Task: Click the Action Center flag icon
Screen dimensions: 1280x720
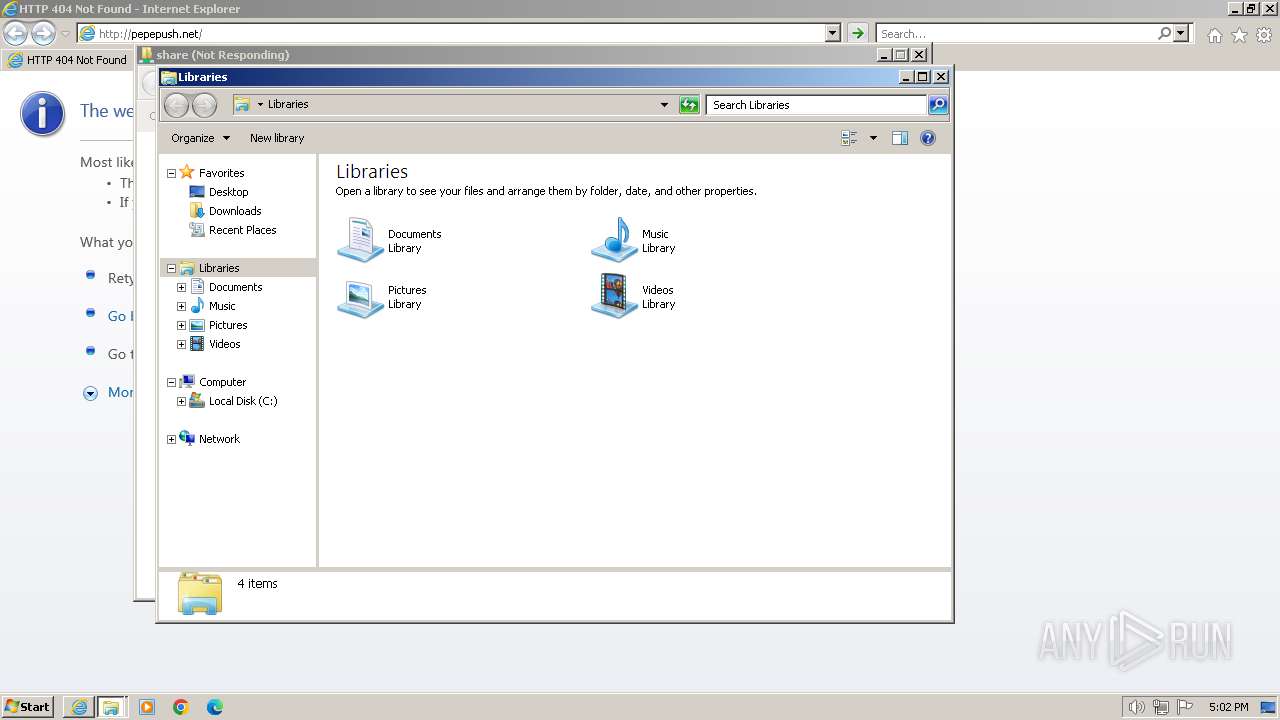Action: 1185,707
